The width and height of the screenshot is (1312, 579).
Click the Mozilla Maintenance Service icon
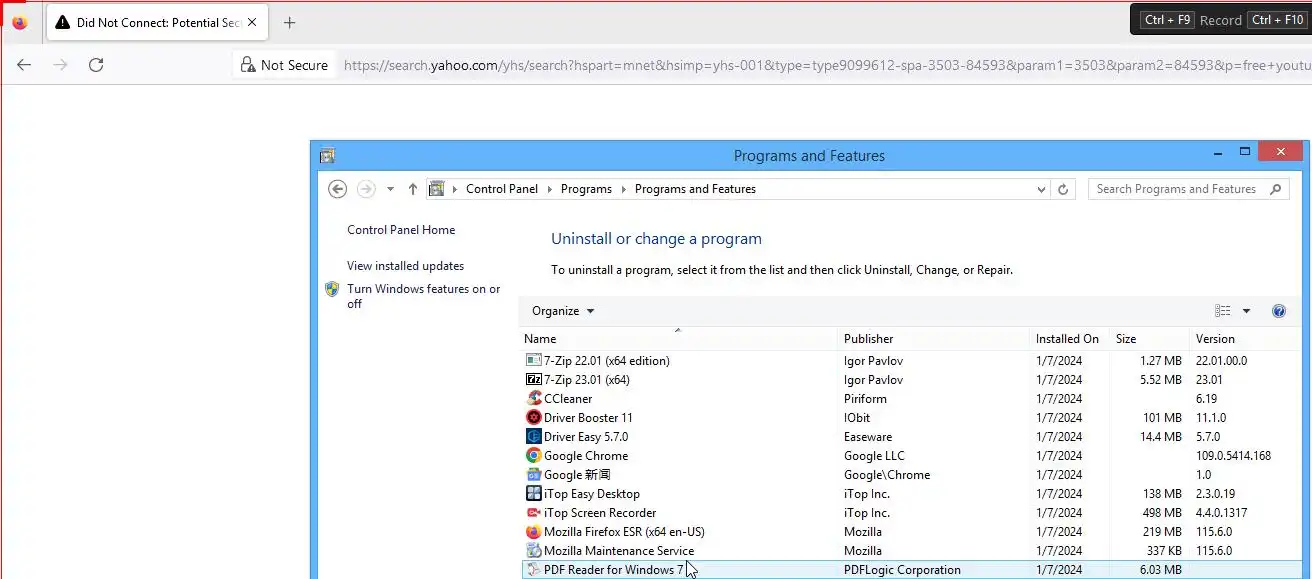point(534,551)
